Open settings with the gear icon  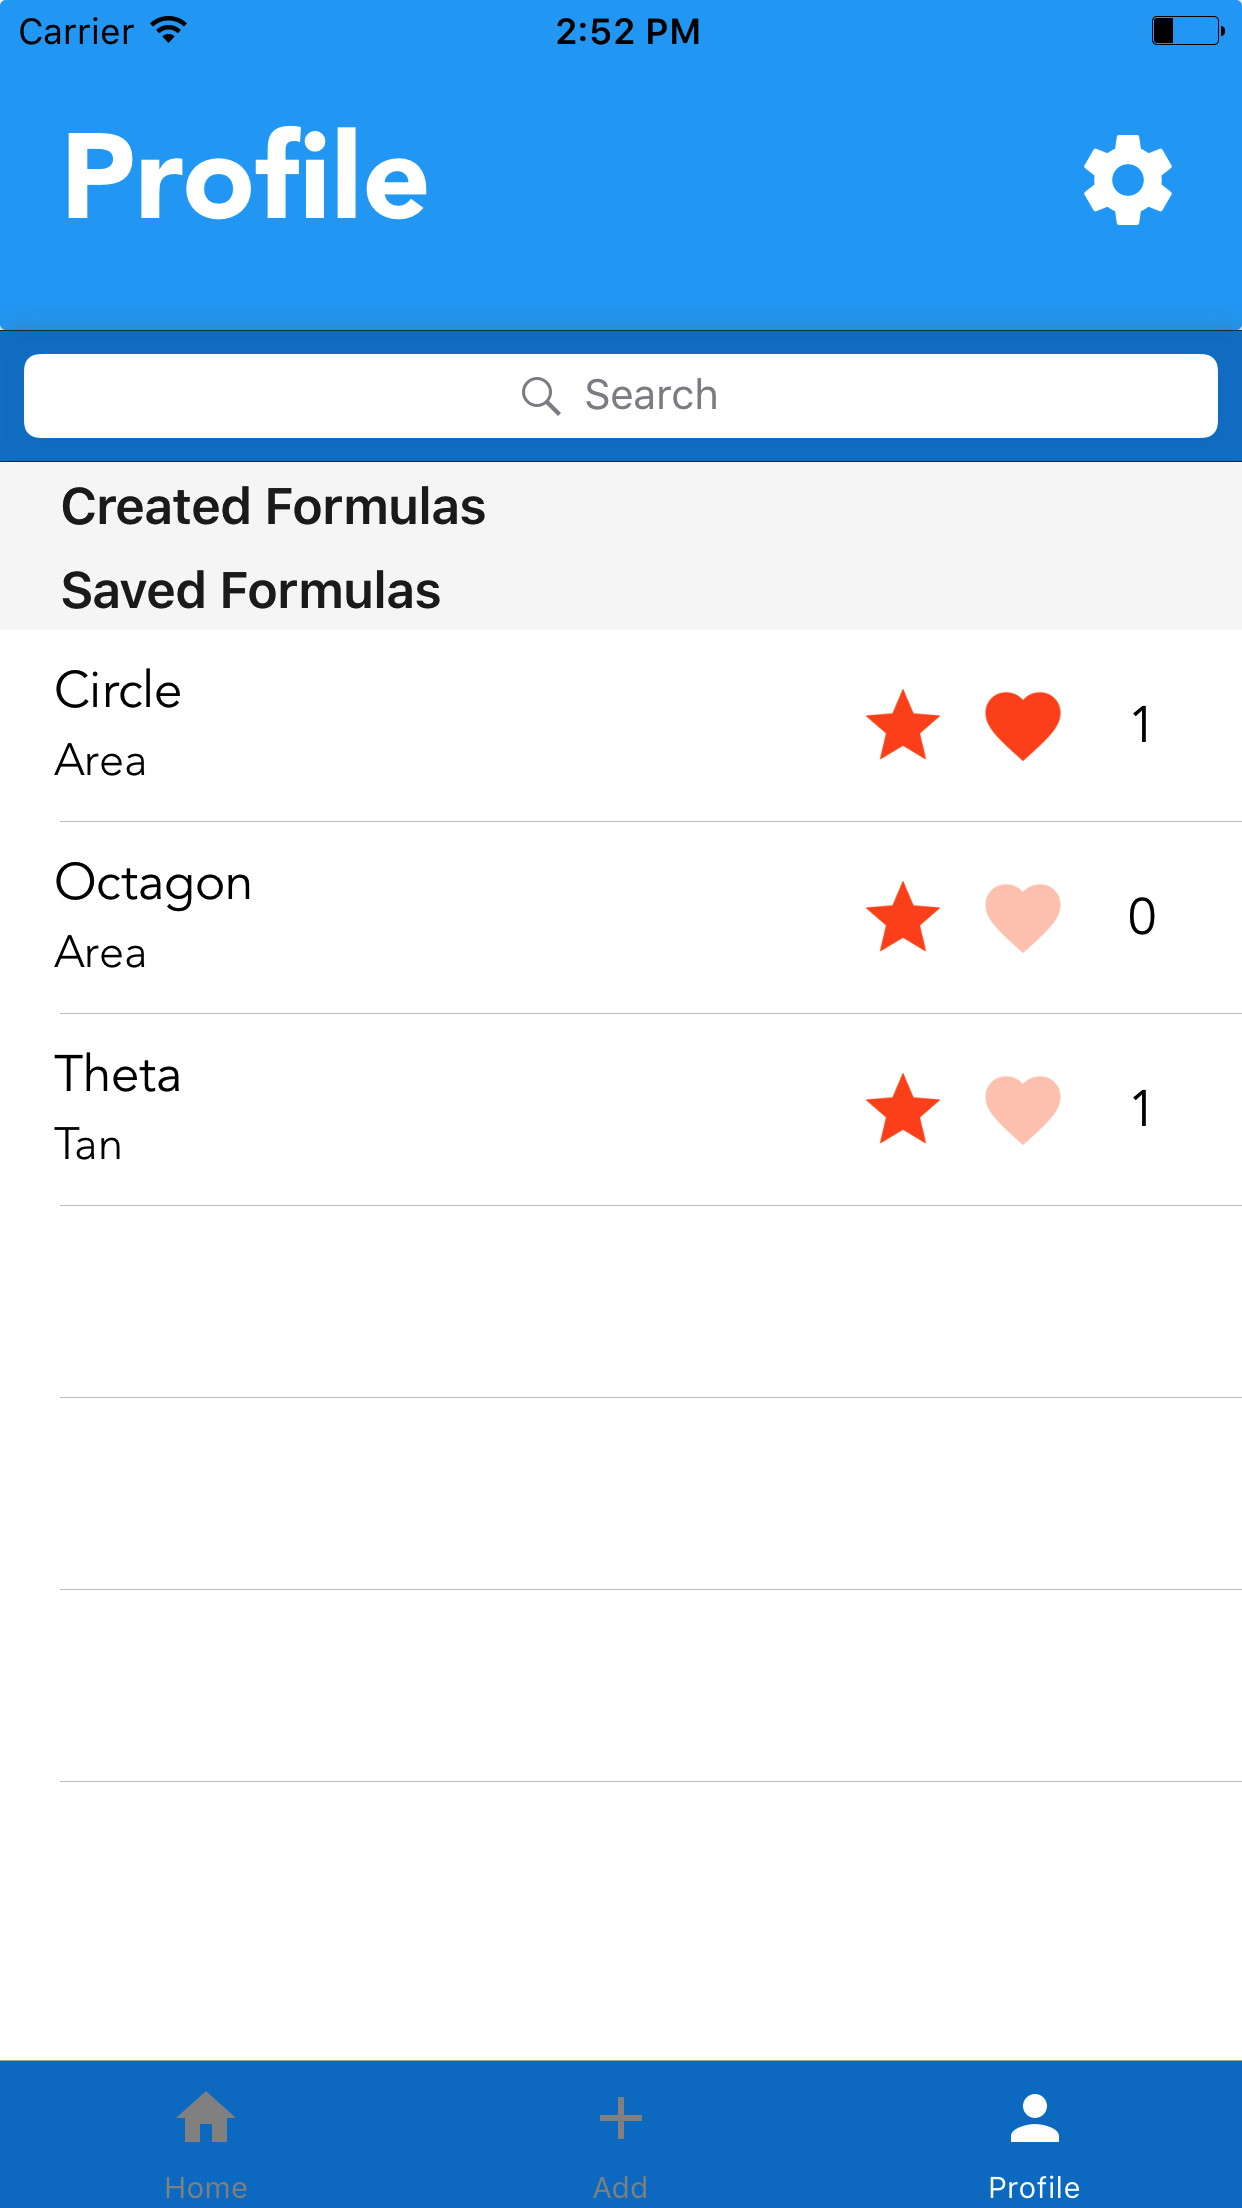pos(1128,180)
